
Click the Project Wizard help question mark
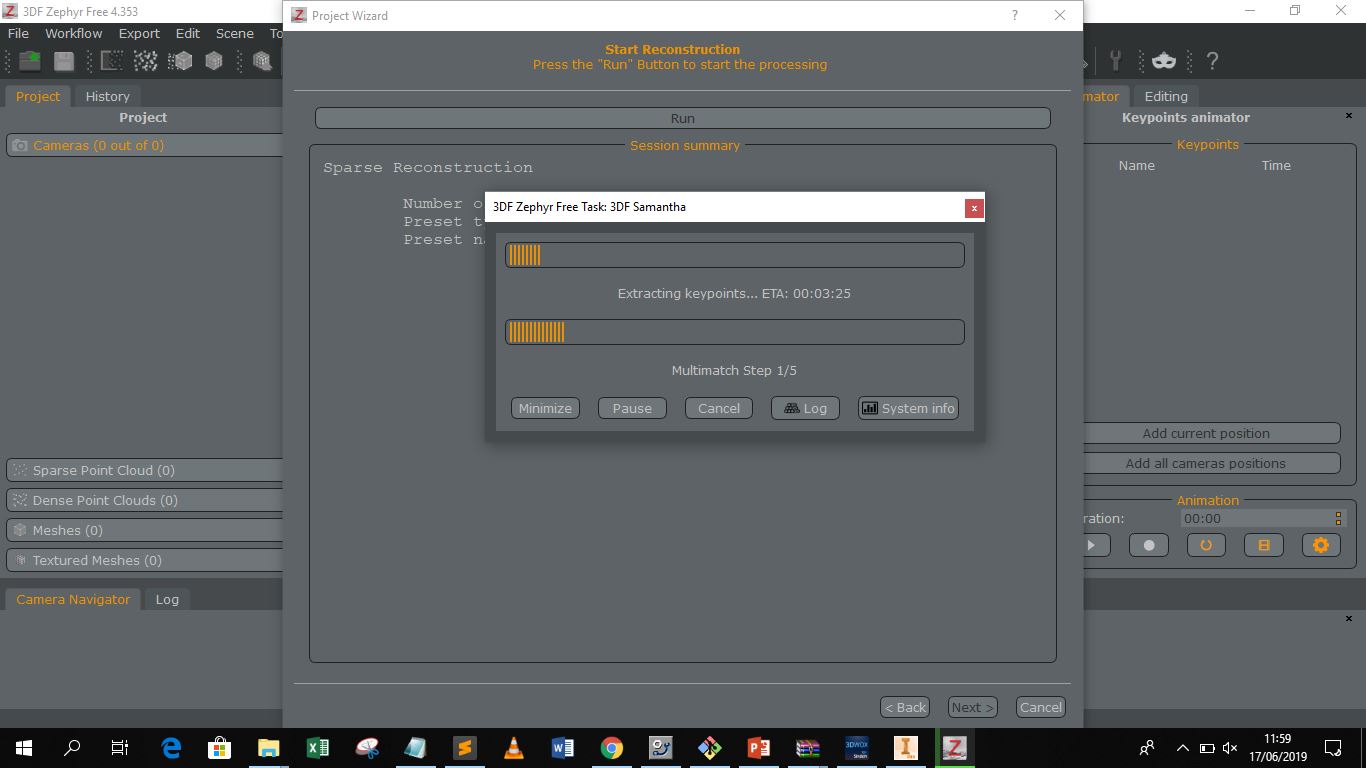tap(1015, 15)
